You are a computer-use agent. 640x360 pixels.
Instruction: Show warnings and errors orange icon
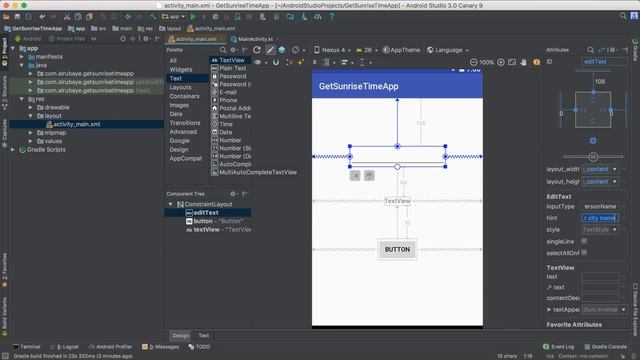(x=536, y=62)
